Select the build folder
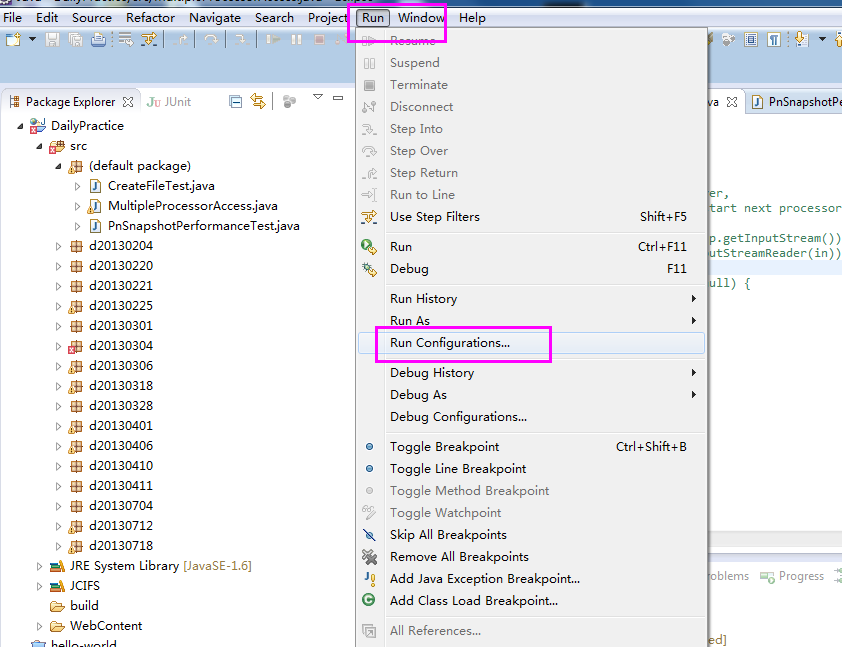The width and height of the screenshot is (842, 647). pyautogui.click(x=84, y=606)
